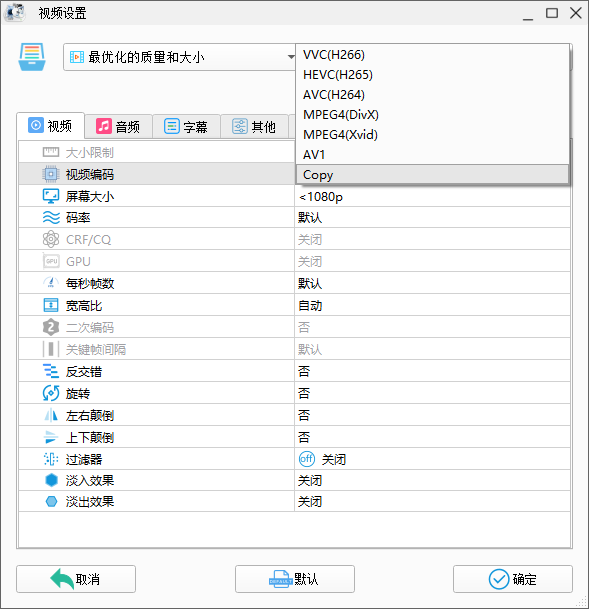Click the aspect ratio icon for 宽高比
The image size is (589, 609).
51,305
